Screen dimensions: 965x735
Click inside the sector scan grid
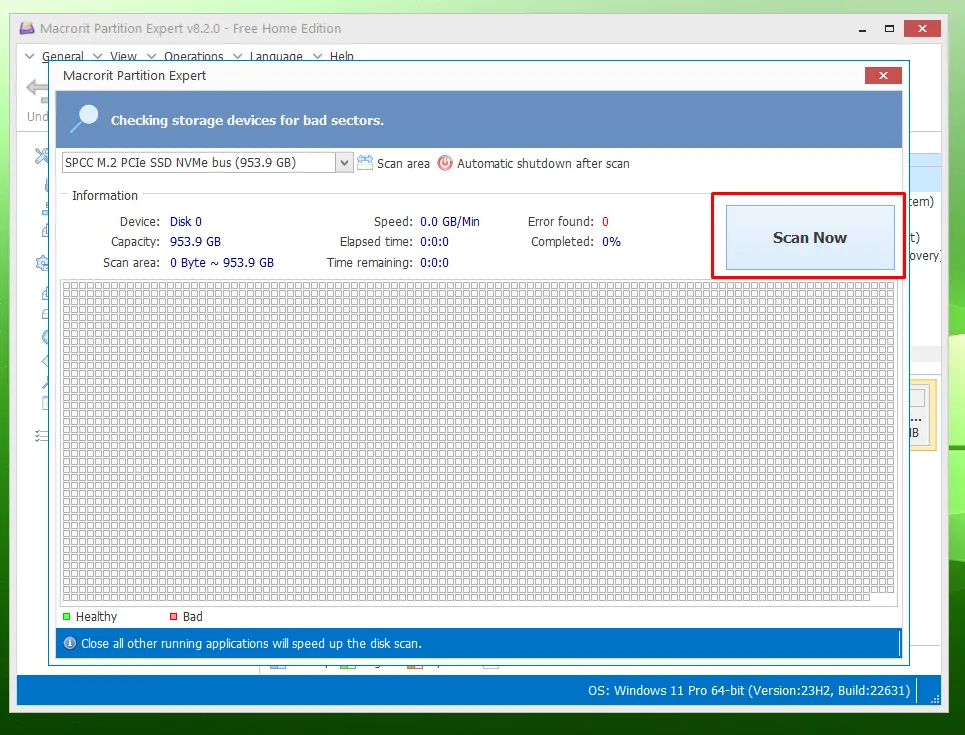tap(480, 440)
